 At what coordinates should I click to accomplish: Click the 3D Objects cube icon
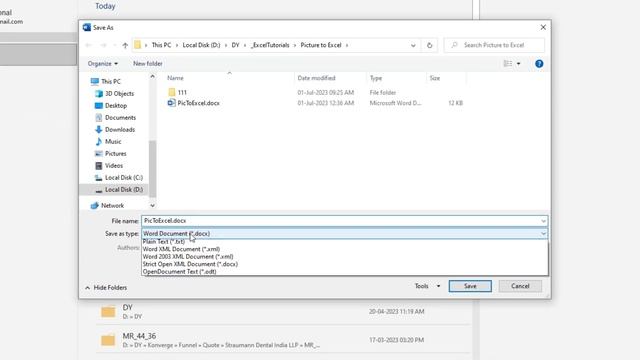pos(98,93)
